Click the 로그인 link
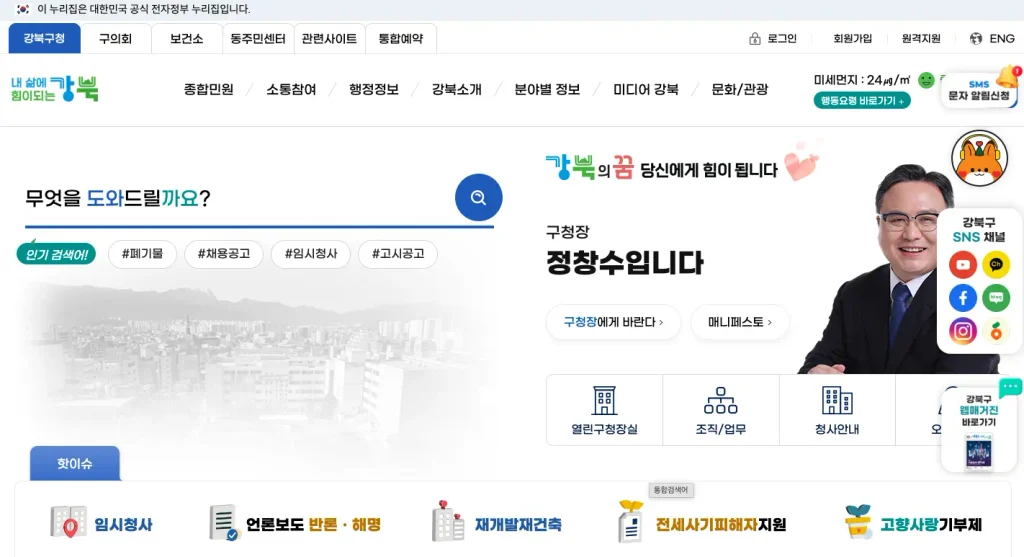The width and height of the screenshot is (1024, 557). 782,39
